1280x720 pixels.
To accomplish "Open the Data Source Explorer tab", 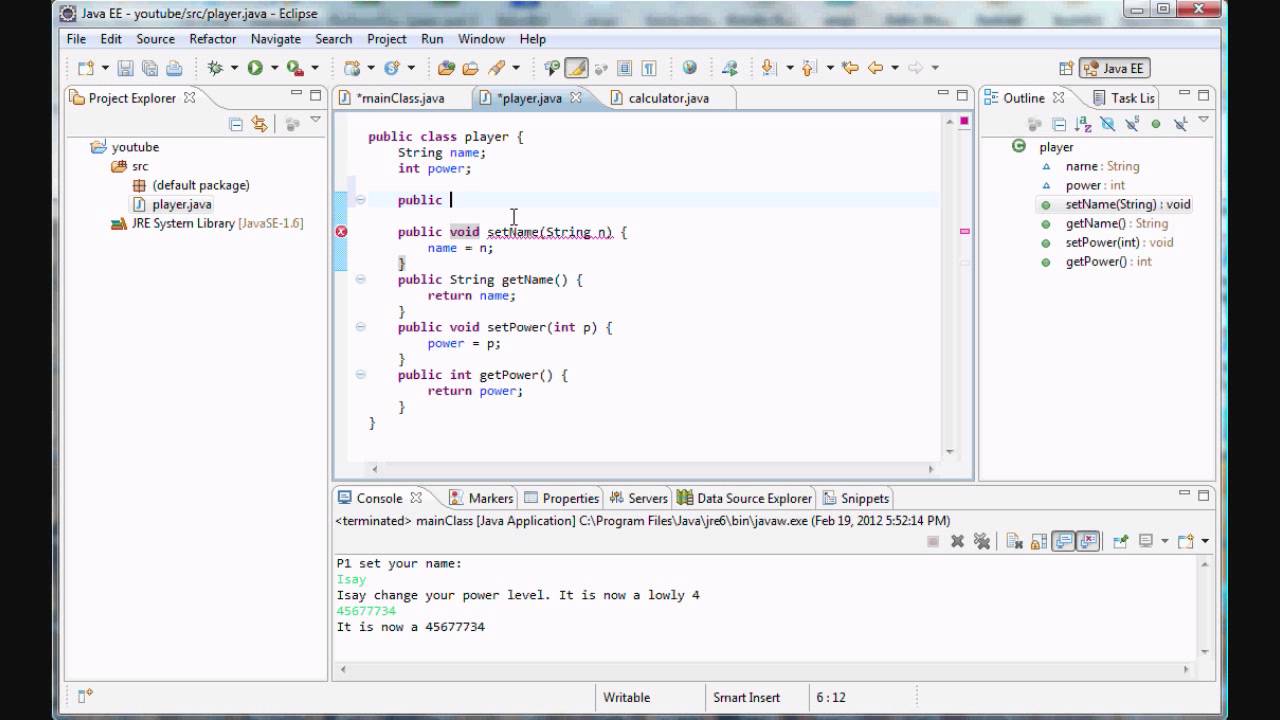I will coord(745,498).
